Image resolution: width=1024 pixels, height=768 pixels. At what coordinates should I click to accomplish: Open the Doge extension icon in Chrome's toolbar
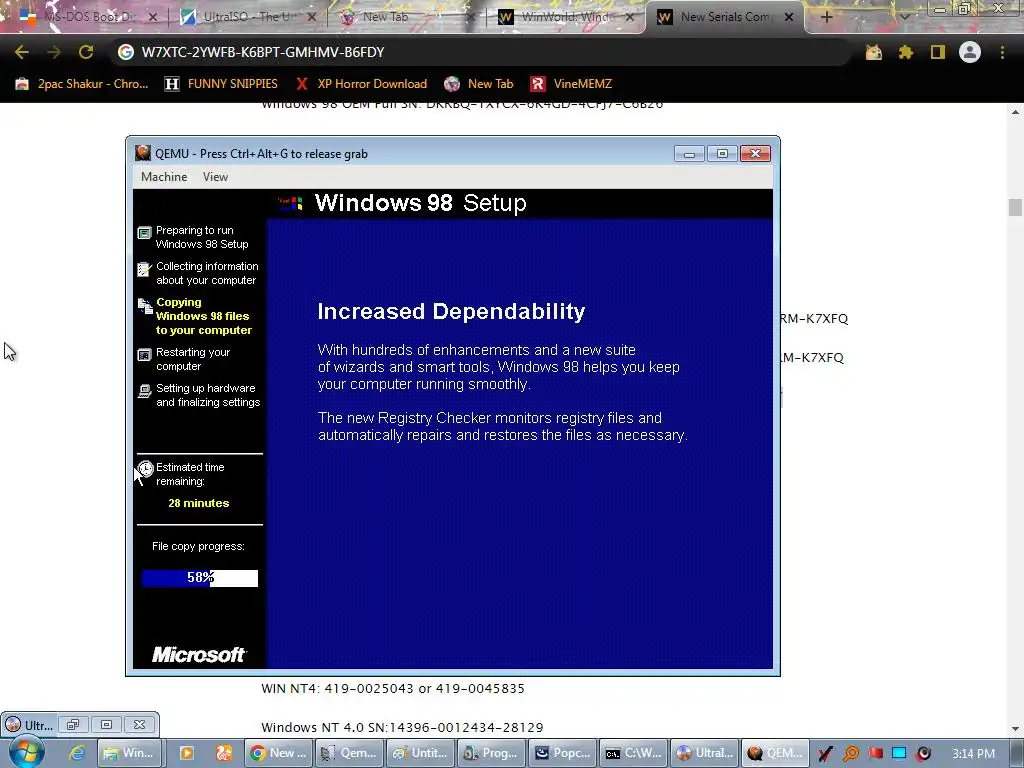point(874,52)
